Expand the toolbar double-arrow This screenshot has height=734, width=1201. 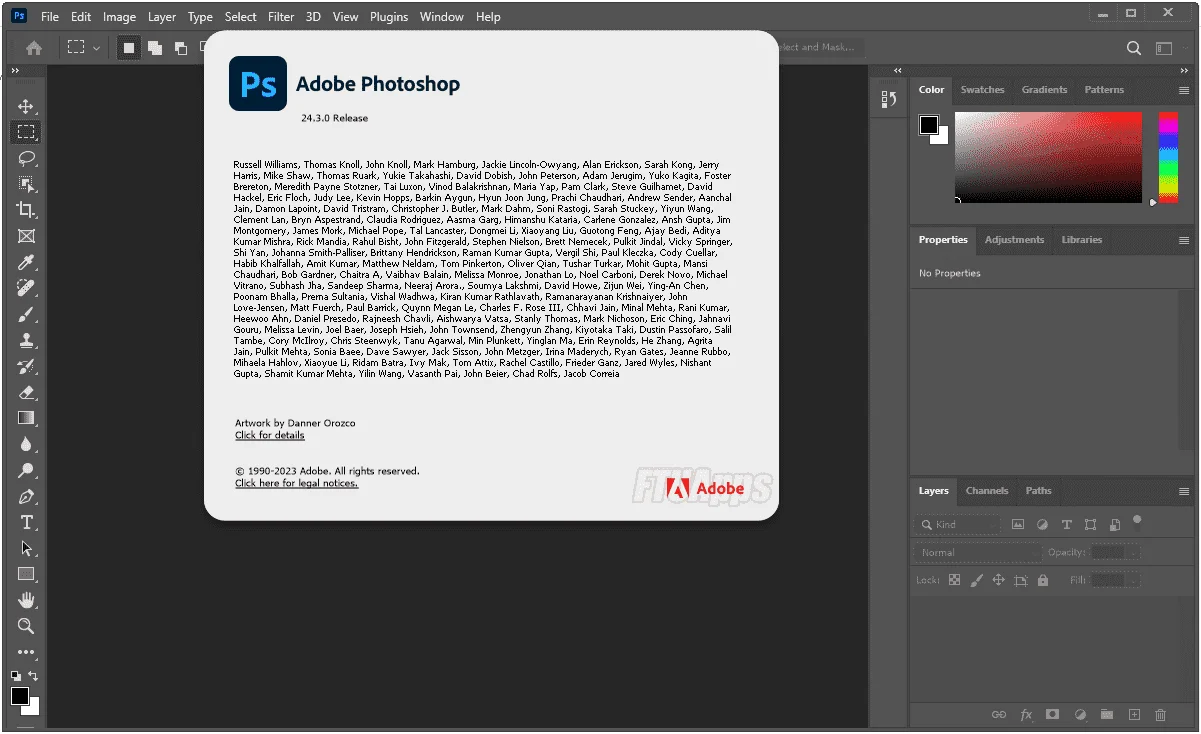(15, 71)
